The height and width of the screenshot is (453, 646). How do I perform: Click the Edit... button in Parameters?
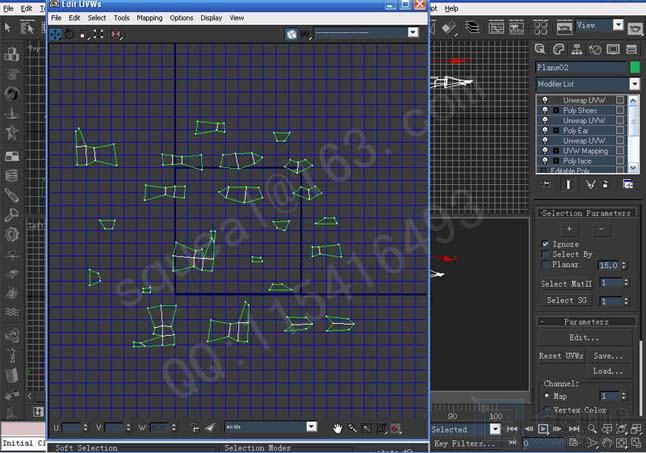point(584,338)
